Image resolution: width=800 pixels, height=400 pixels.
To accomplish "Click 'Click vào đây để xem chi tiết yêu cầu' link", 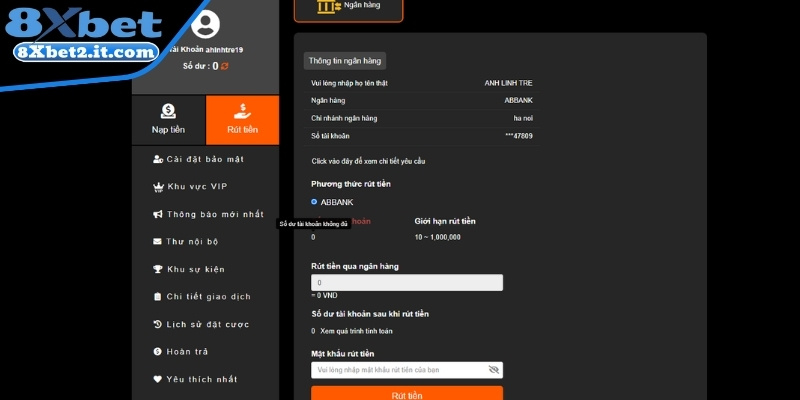I will [x=368, y=161].
